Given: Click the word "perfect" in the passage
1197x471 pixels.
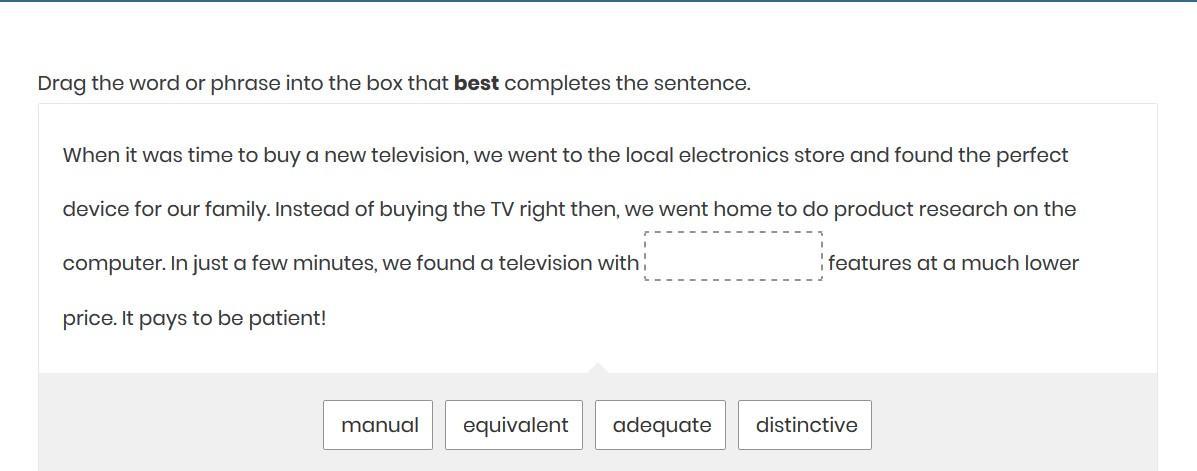Looking at the screenshot, I should coord(1032,156).
